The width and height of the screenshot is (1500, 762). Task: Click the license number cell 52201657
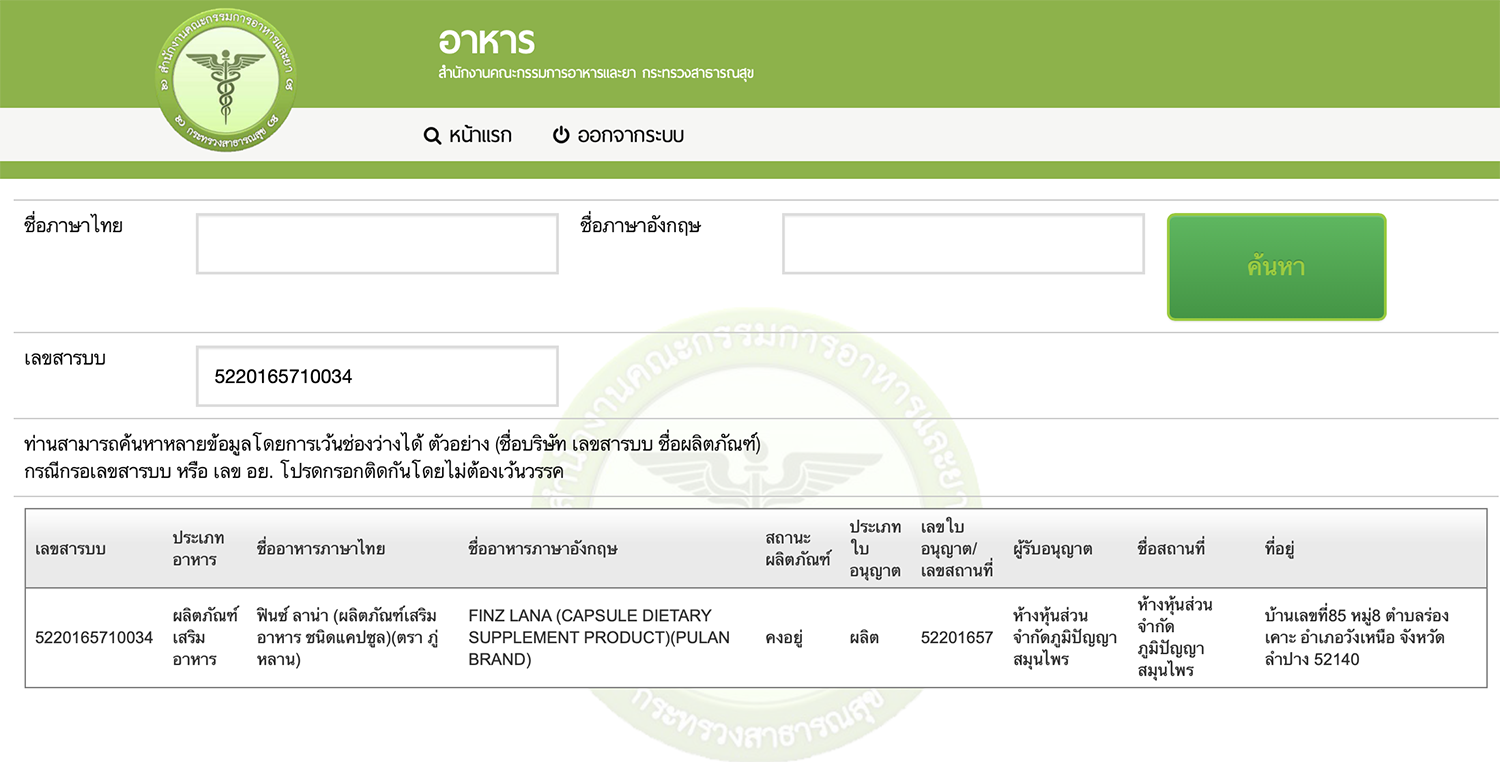click(x=957, y=638)
